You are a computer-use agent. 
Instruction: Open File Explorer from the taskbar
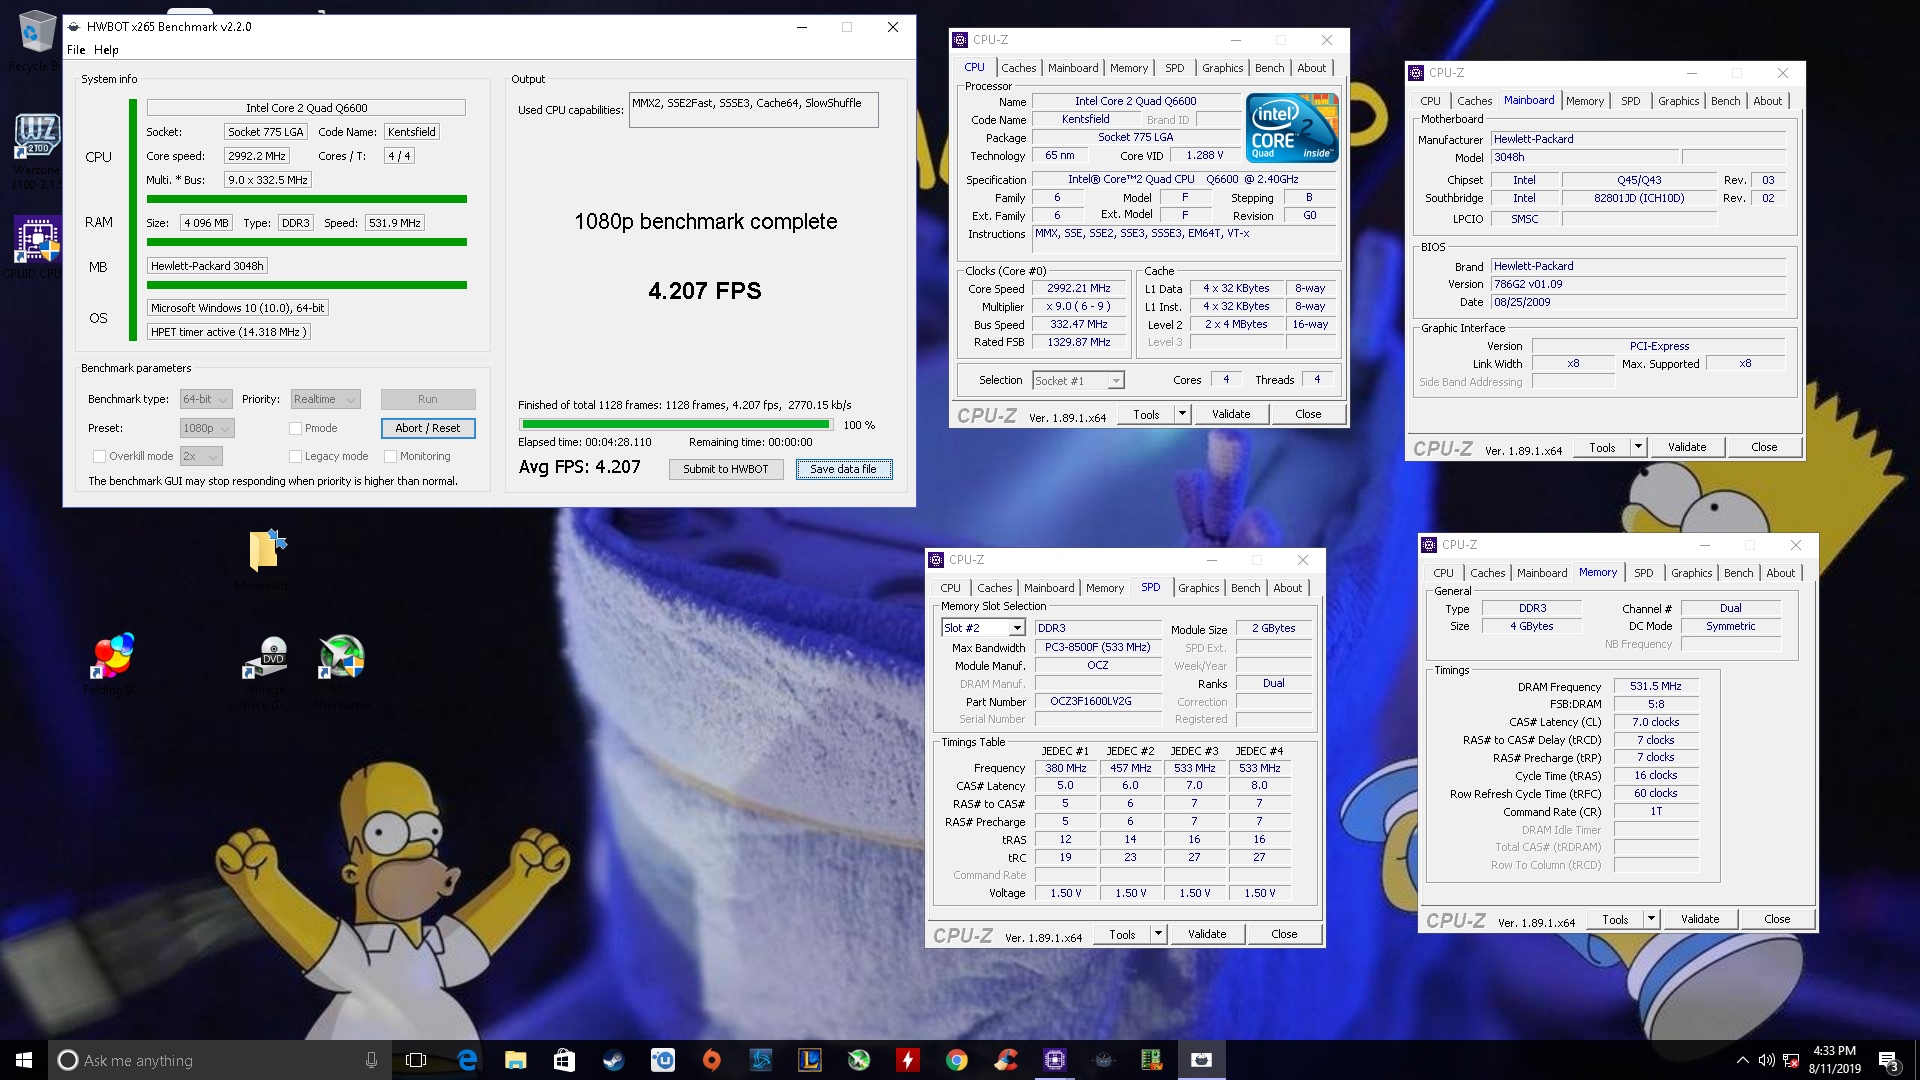[x=516, y=1060]
